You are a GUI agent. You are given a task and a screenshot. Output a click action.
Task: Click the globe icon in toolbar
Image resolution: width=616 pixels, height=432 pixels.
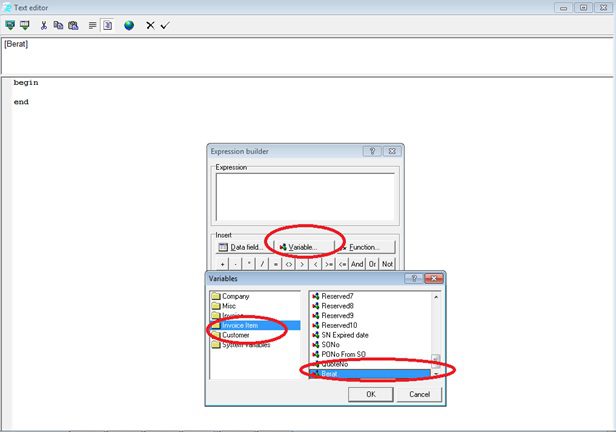(x=129, y=25)
